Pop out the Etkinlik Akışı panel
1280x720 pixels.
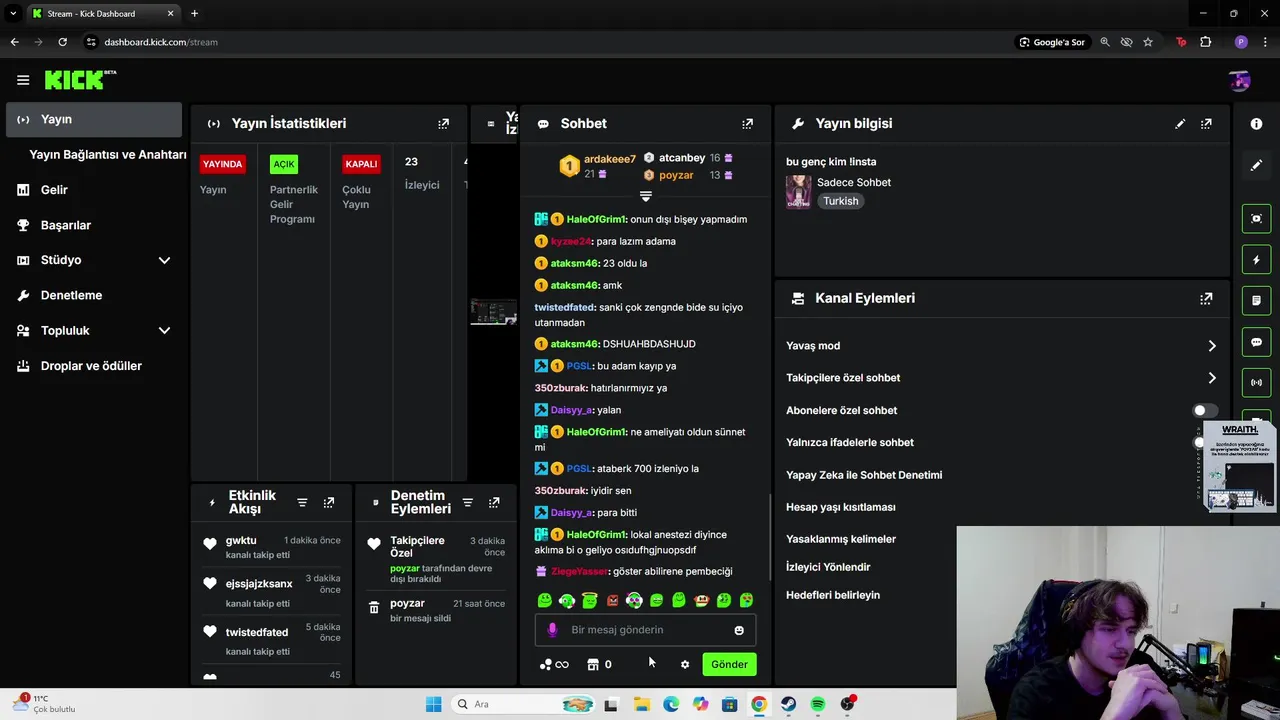(329, 502)
